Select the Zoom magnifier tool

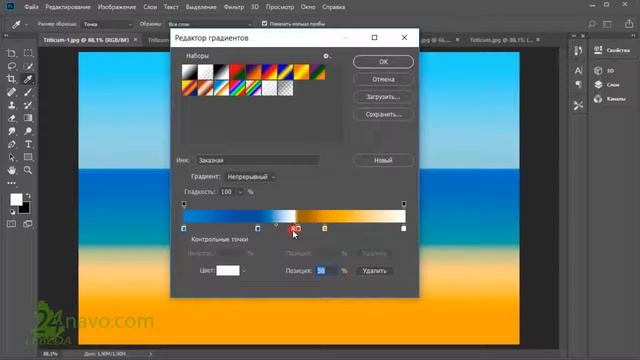point(28,170)
